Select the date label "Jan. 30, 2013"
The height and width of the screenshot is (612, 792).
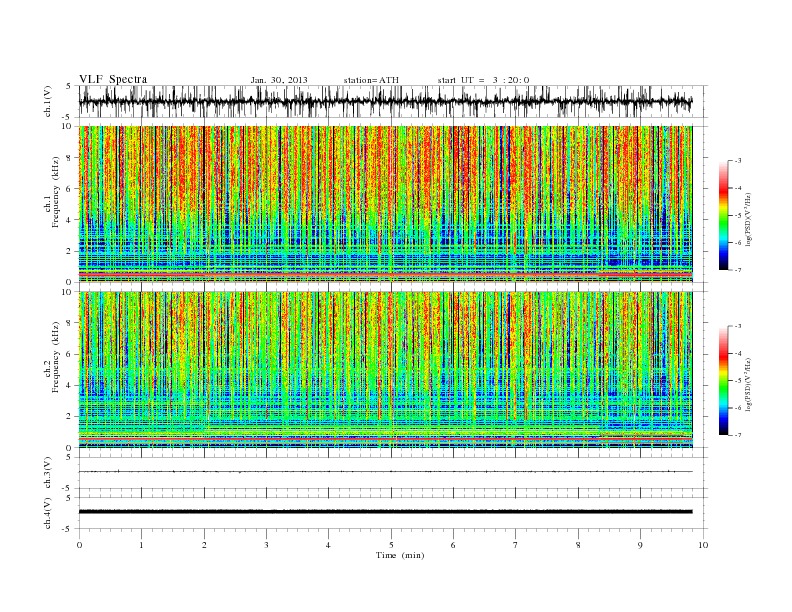(x=279, y=80)
